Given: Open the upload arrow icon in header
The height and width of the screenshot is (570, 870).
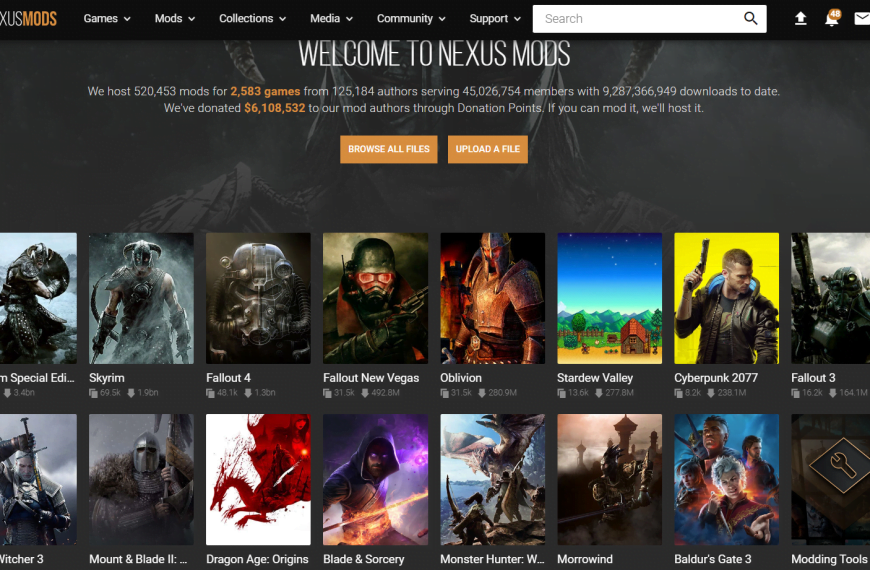Looking at the screenshot, I should [x=800, y=19].
